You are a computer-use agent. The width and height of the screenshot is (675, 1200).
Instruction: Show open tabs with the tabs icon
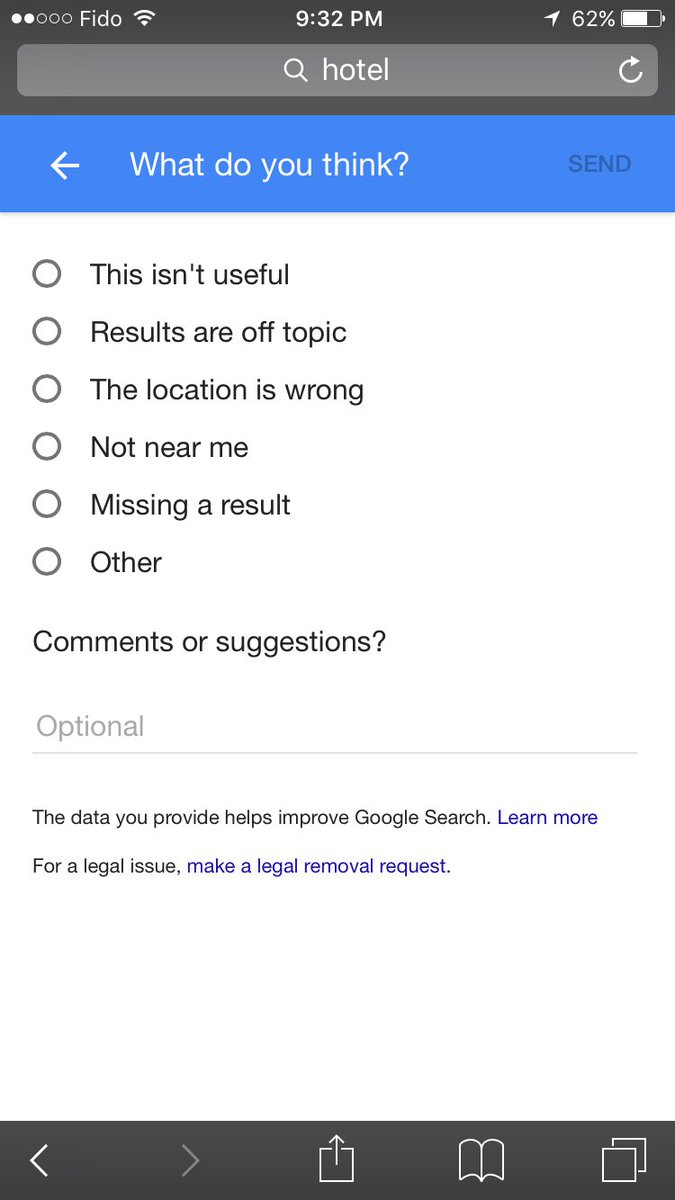point(624,1161)
